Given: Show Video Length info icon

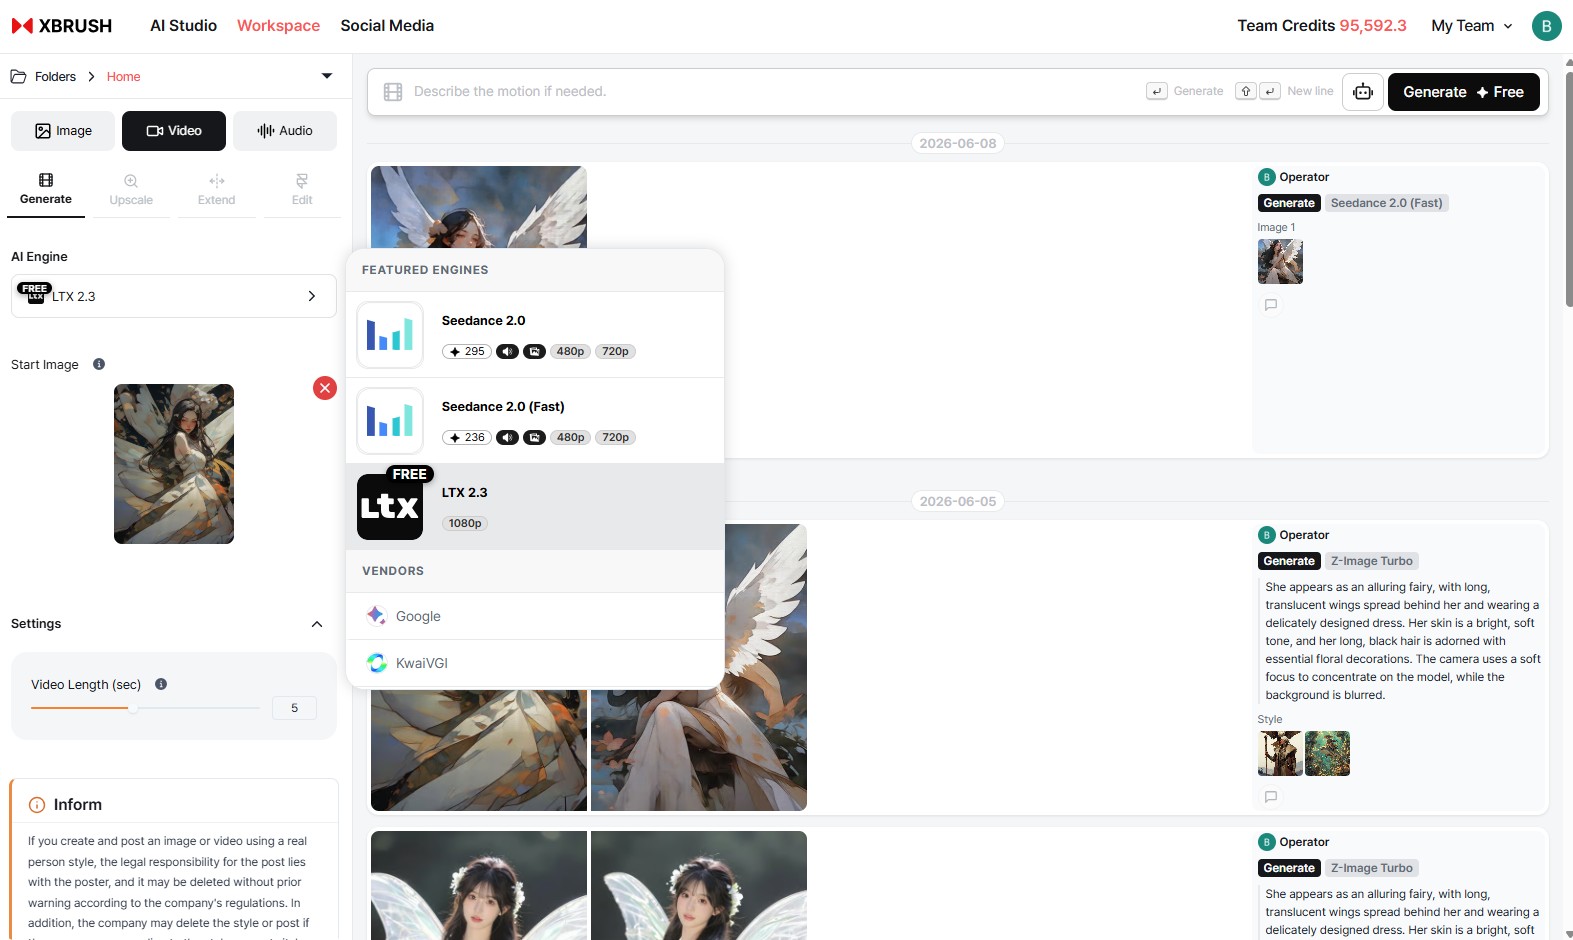Looking at the screenshot, I should [x=161, y=684].
